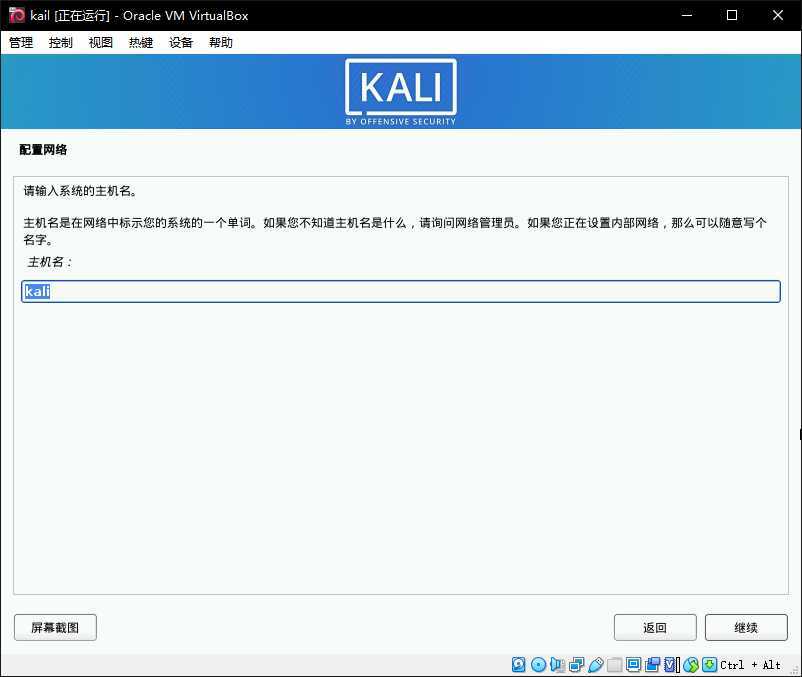802x677 pixels.
Task: Open the audio status icon
Action: (x=558, y=665)
